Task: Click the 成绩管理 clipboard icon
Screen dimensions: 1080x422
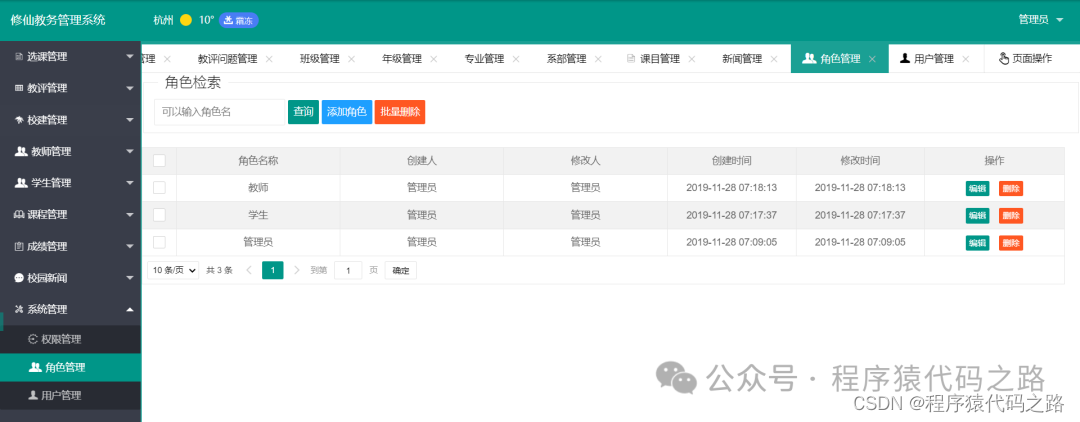Action: pyautogui.click(x=19, y=246)
